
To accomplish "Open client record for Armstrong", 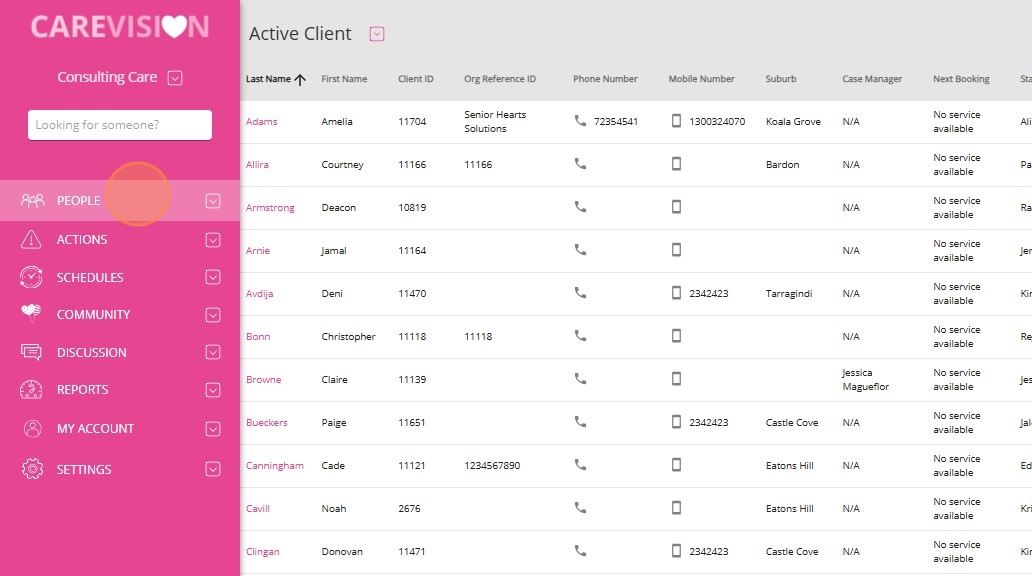I will click(x=270, y=207).
